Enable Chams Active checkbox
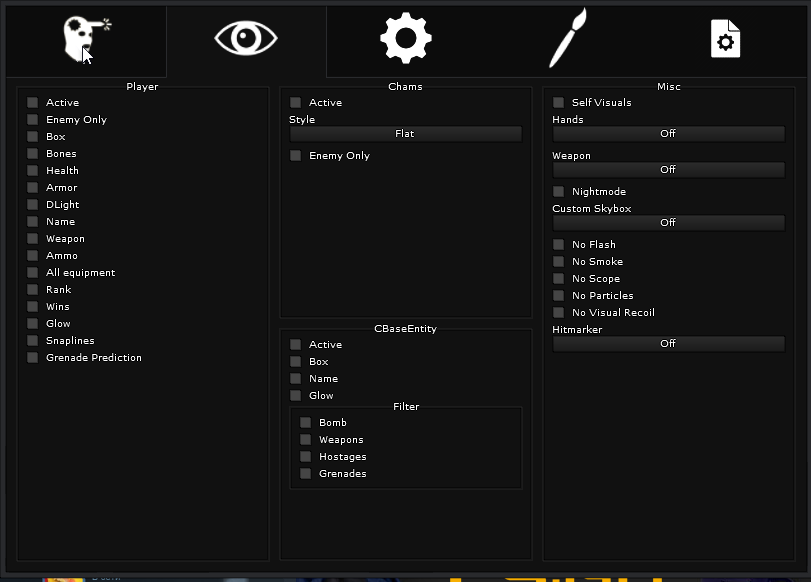The width and height of the screenshot is (811, 582). [296, 102]
